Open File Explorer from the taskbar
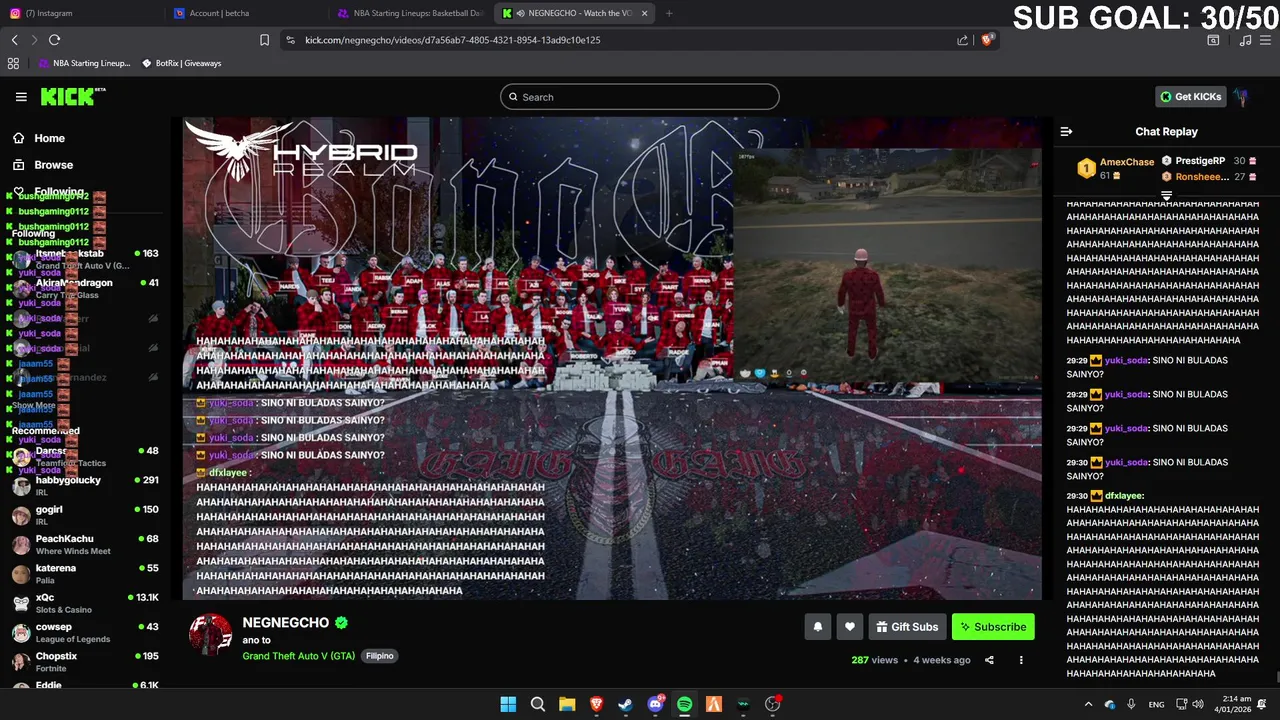The width and height of the screenshot is (1280, 720). (567, 704)
